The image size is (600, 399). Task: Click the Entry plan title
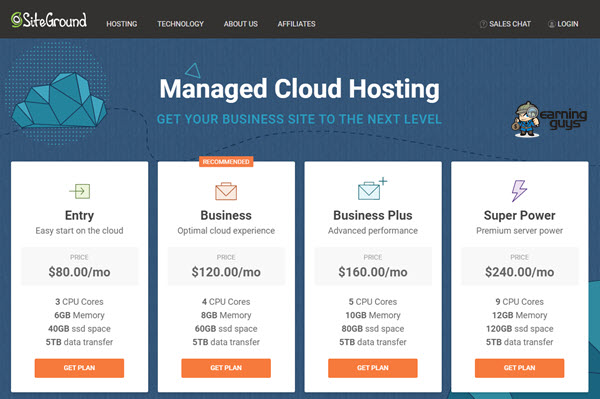pyautogui.click(x=79, y=215)
